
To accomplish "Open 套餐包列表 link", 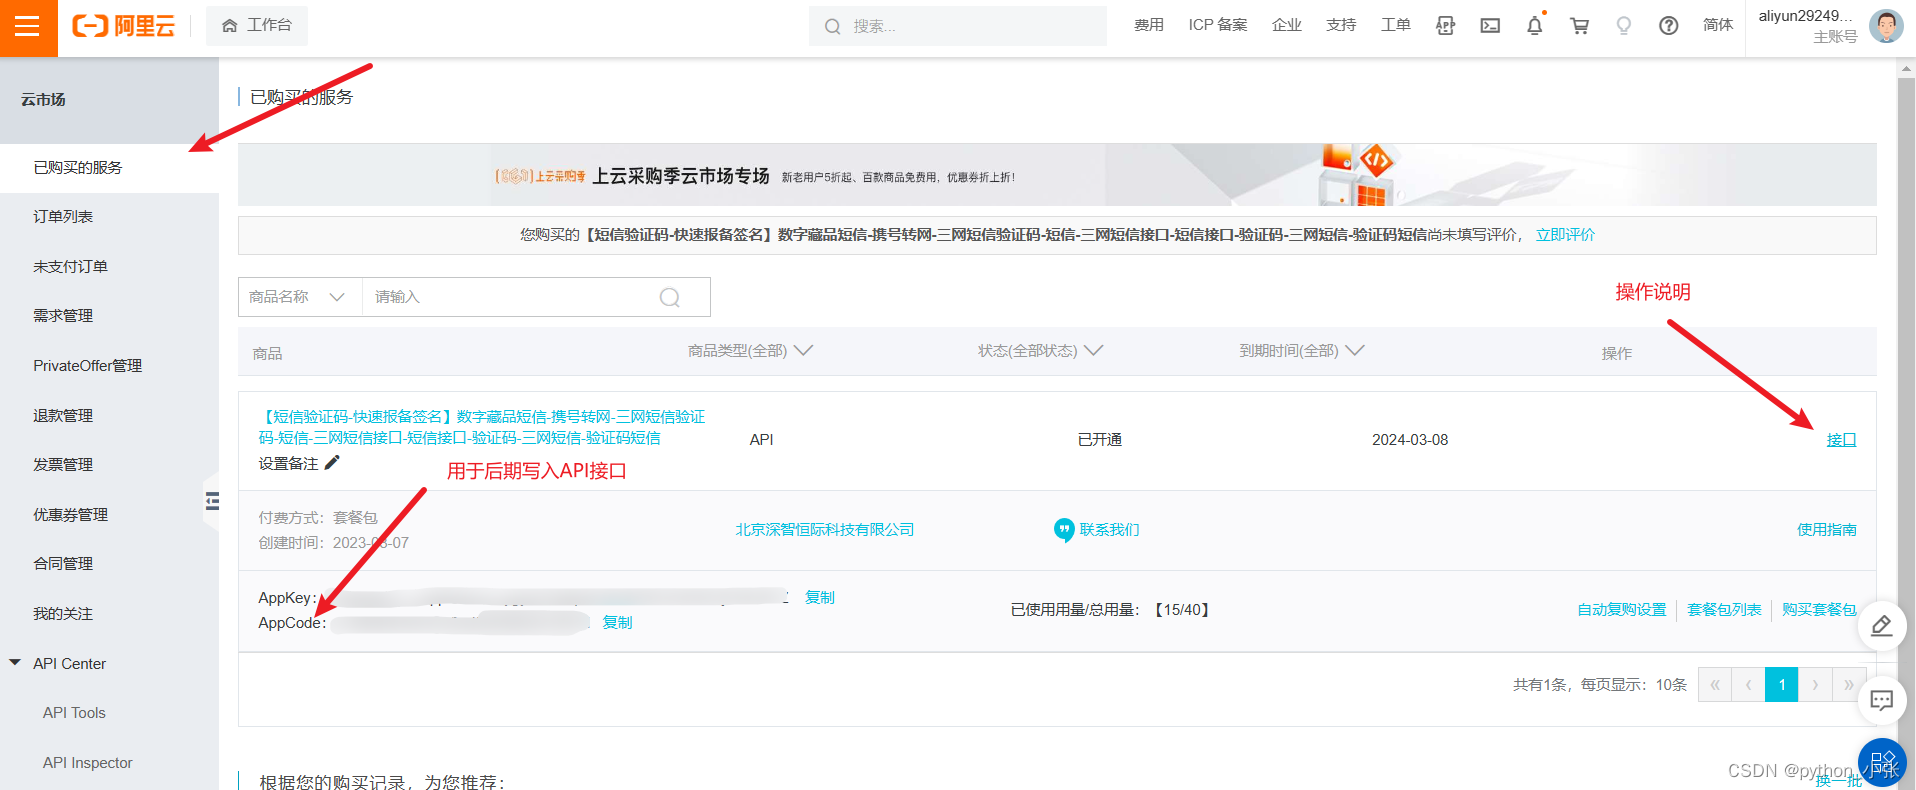I will tap(1724, 609).
